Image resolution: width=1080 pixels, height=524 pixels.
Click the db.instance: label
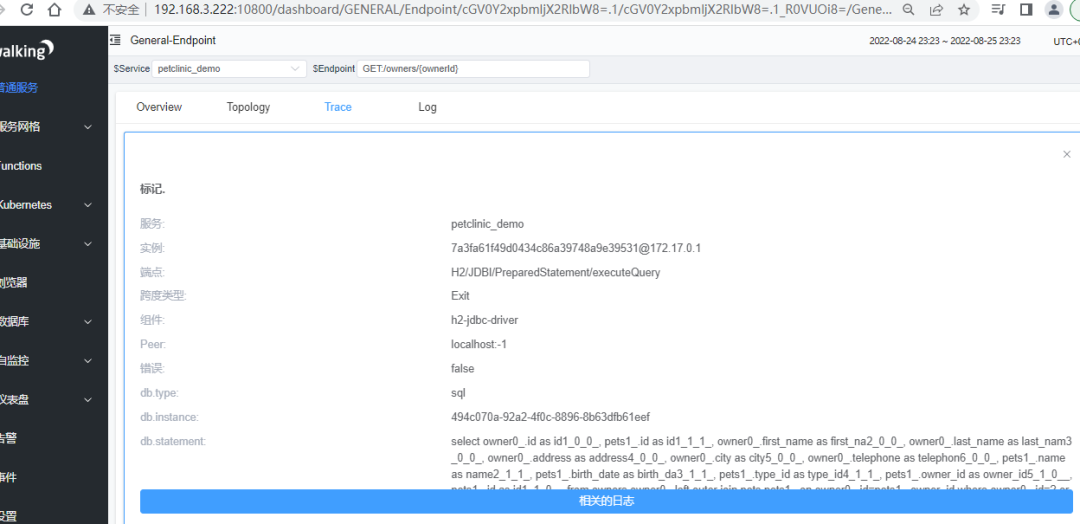coord(169,417)
